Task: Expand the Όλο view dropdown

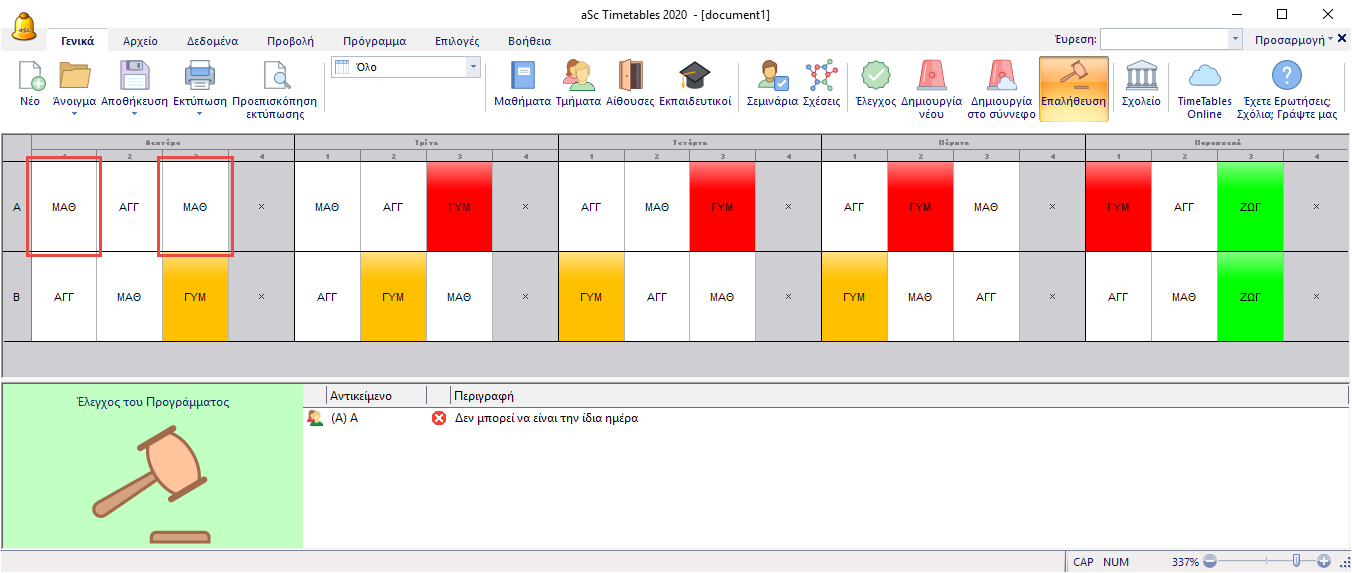Action: (473, 67)
